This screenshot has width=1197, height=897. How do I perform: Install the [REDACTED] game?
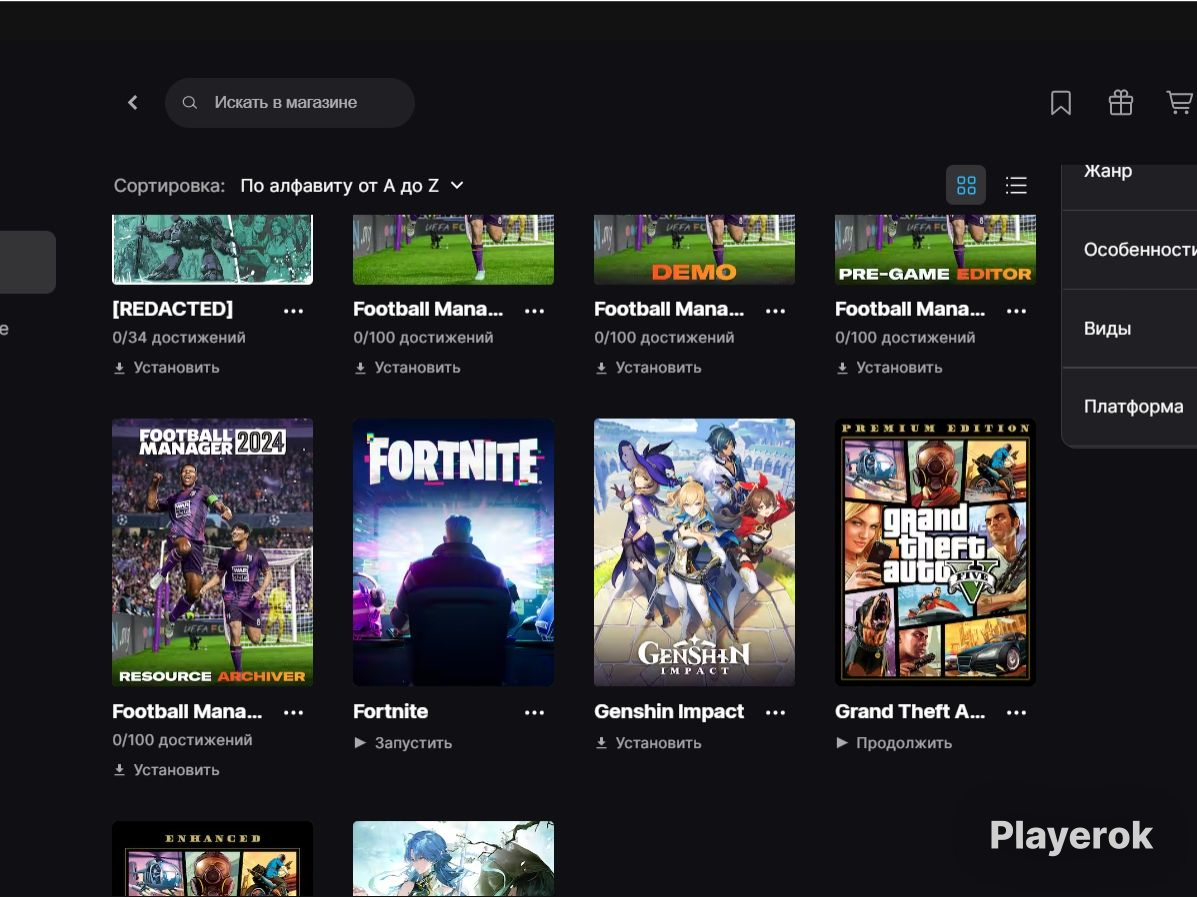coord(166,367)
